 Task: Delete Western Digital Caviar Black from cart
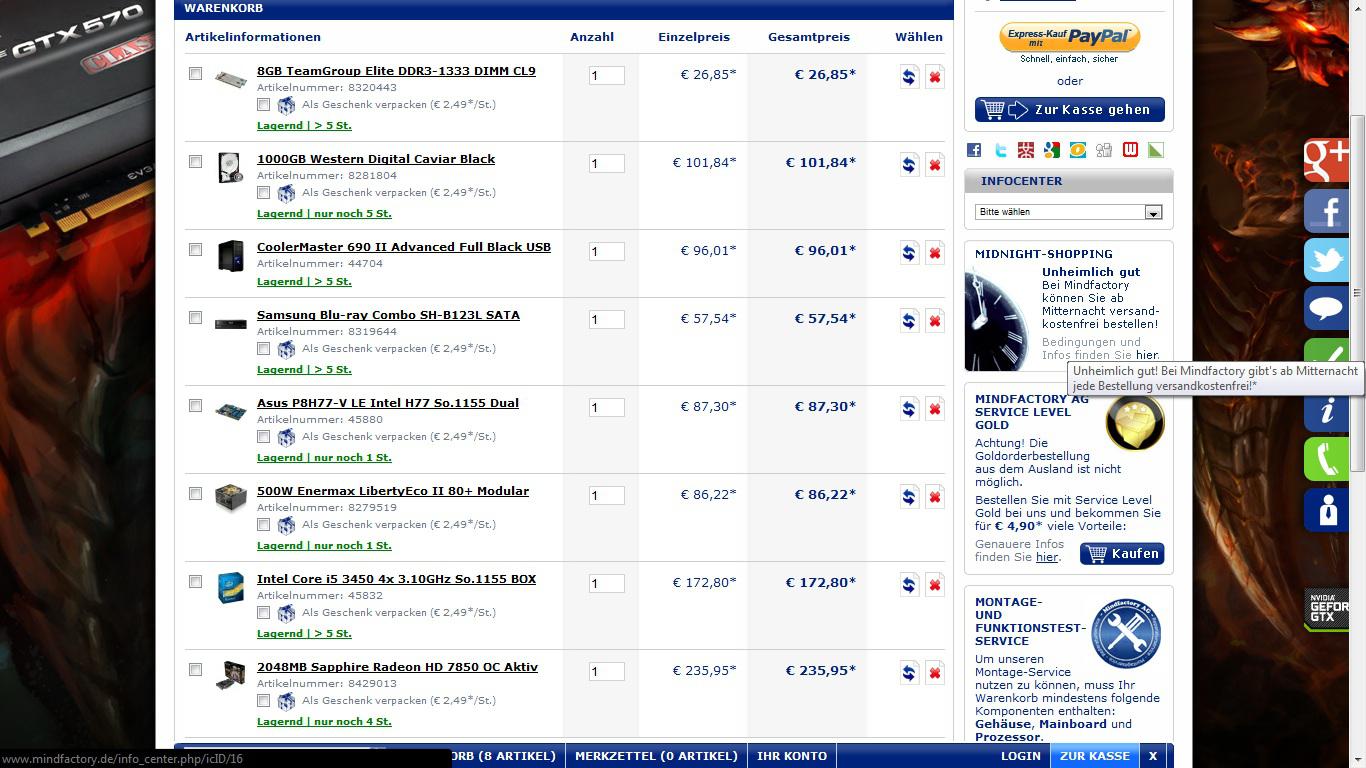935,165
